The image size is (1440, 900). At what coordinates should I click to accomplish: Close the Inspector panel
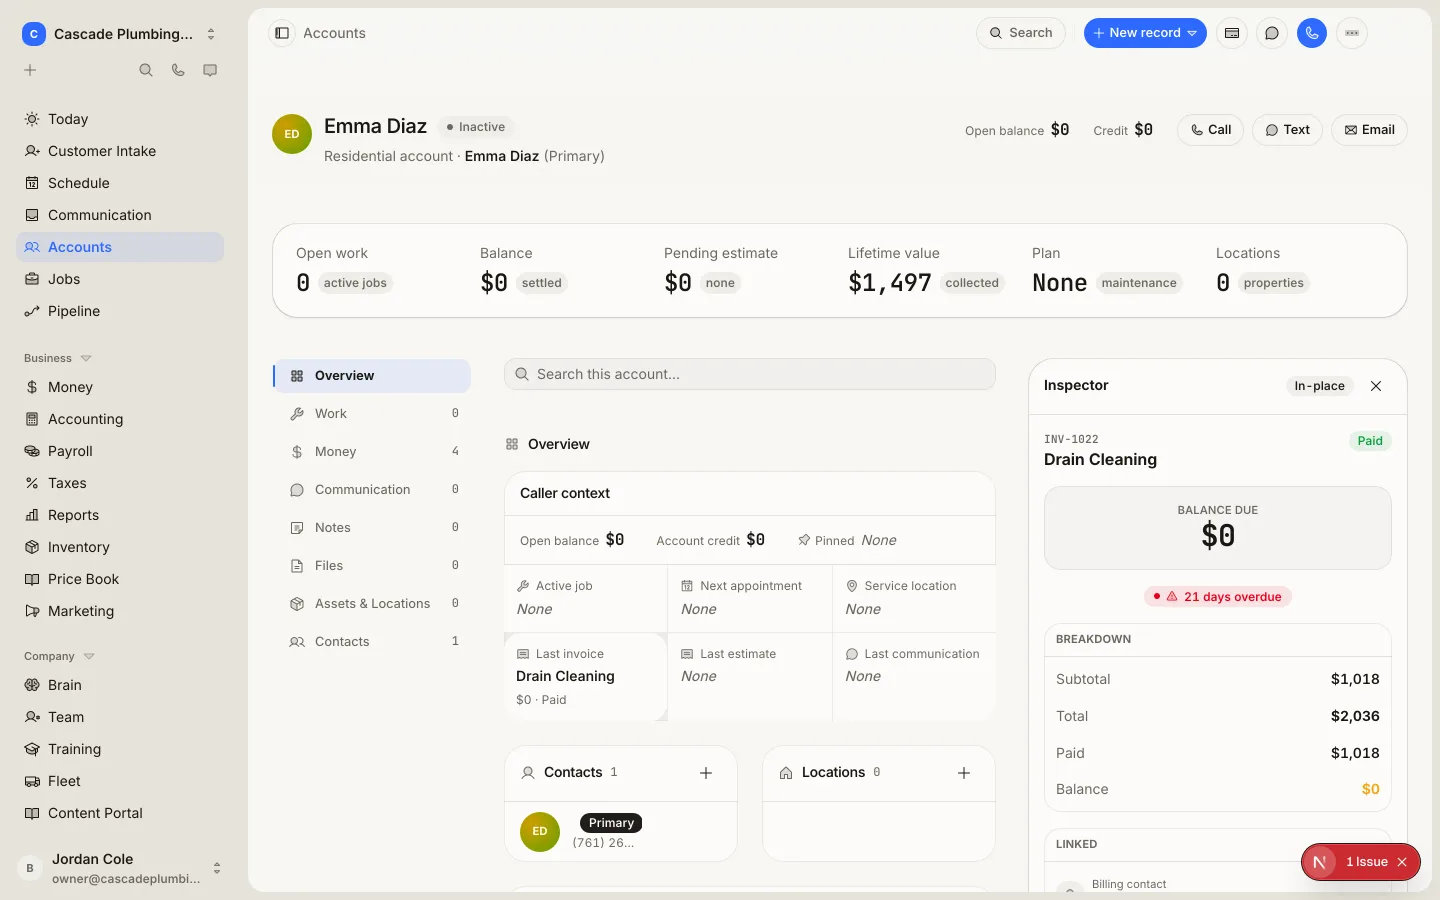[1376, 386]
